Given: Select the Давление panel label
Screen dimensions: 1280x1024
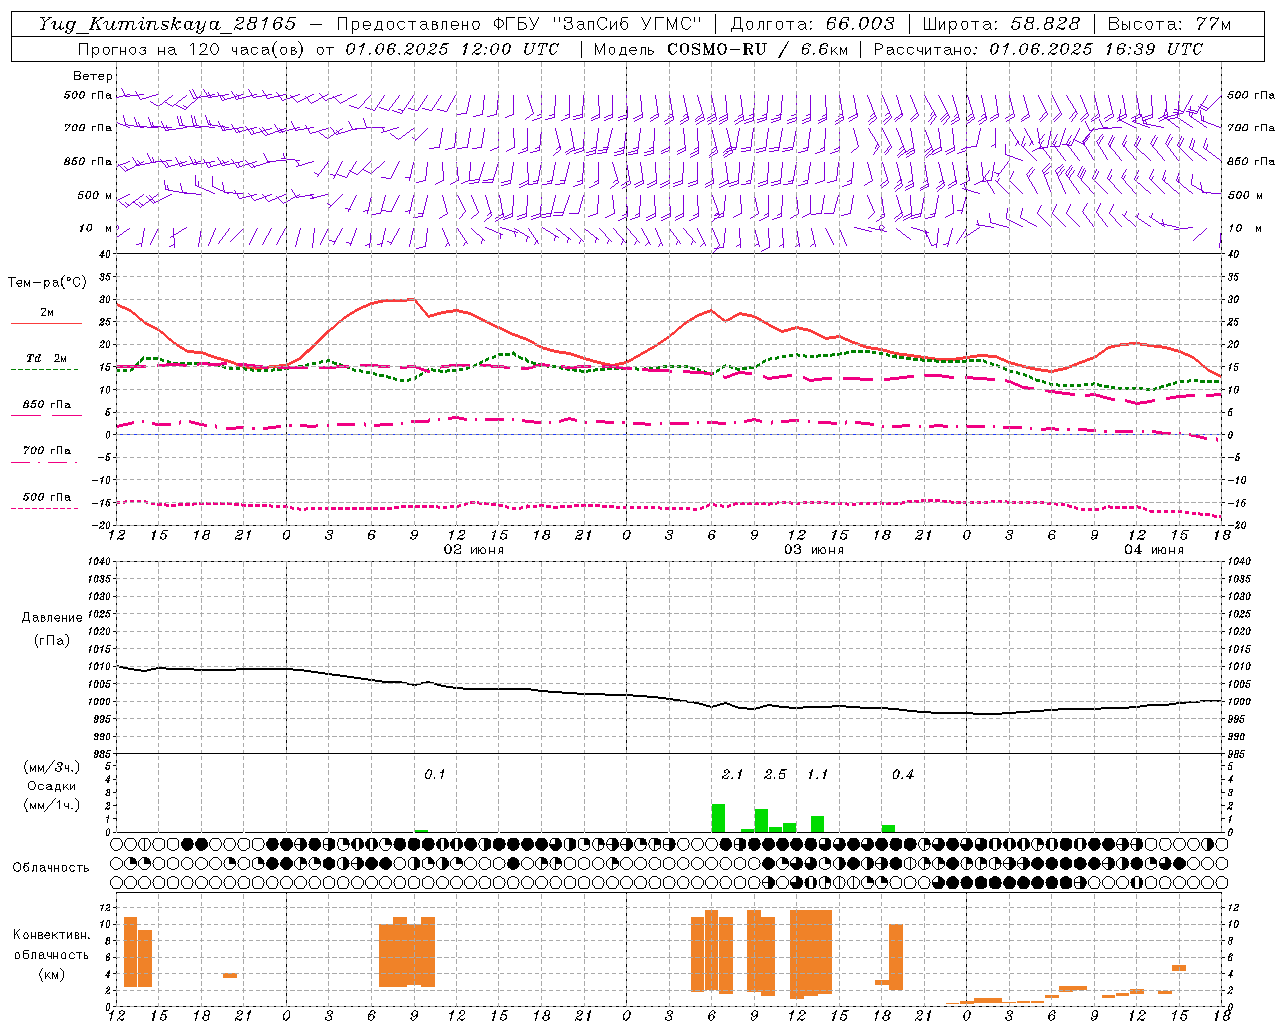Looking at the screenshot, I should click(x=52, y=618).
